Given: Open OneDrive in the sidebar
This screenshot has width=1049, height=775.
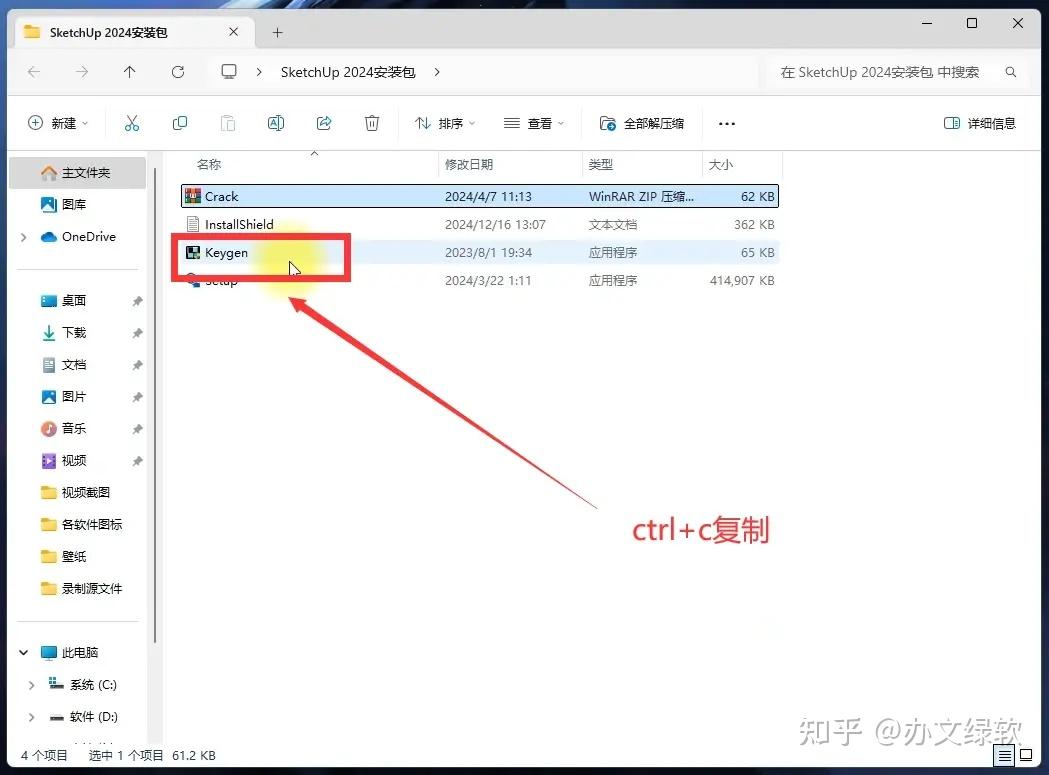Looking at the screenshot, I should point(78,237).
